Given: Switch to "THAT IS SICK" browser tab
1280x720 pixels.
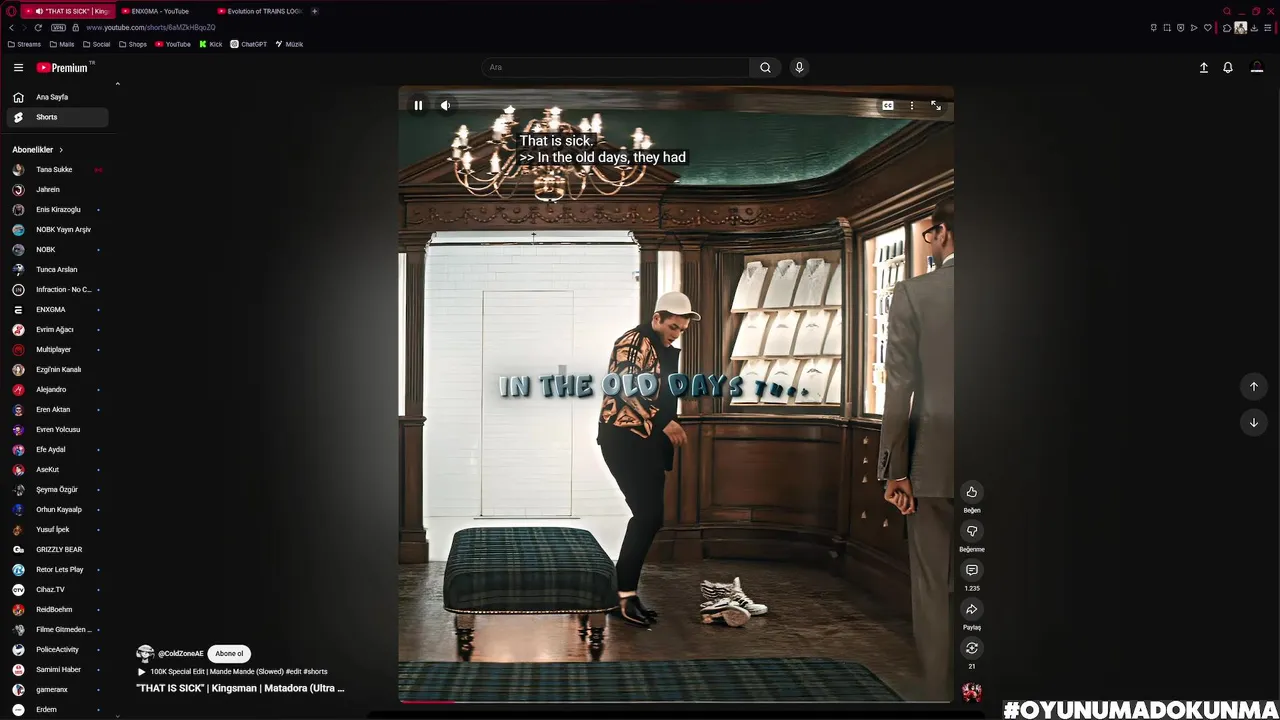Looking at the screenshot, I should pos(66,11).
